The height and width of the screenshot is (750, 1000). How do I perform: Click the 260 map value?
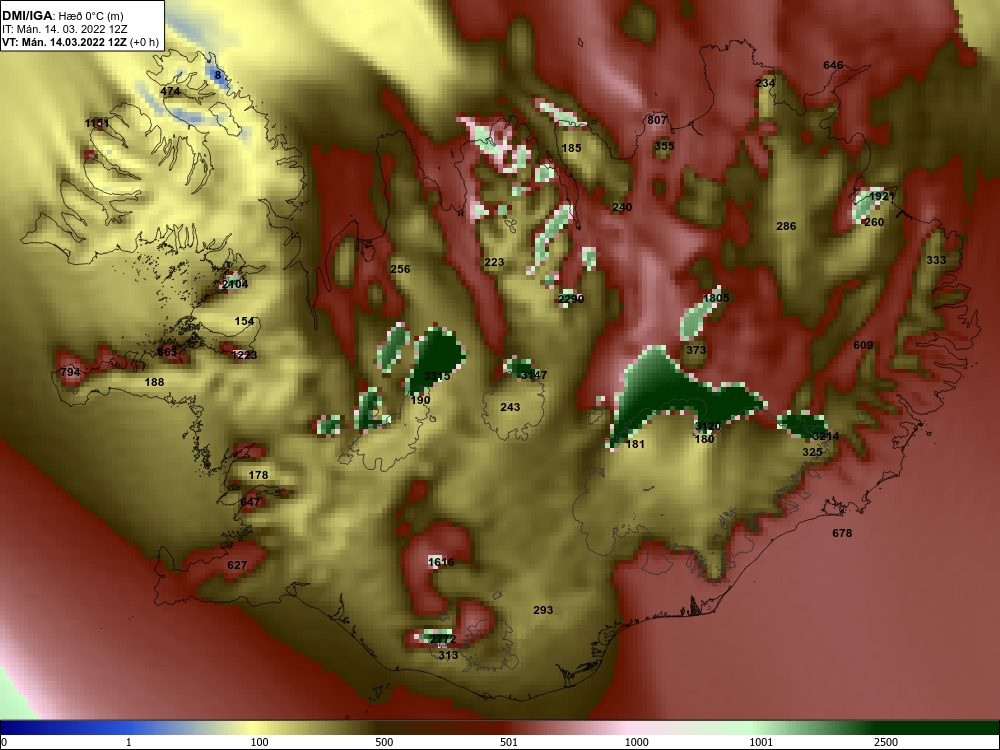pos(874,222)
